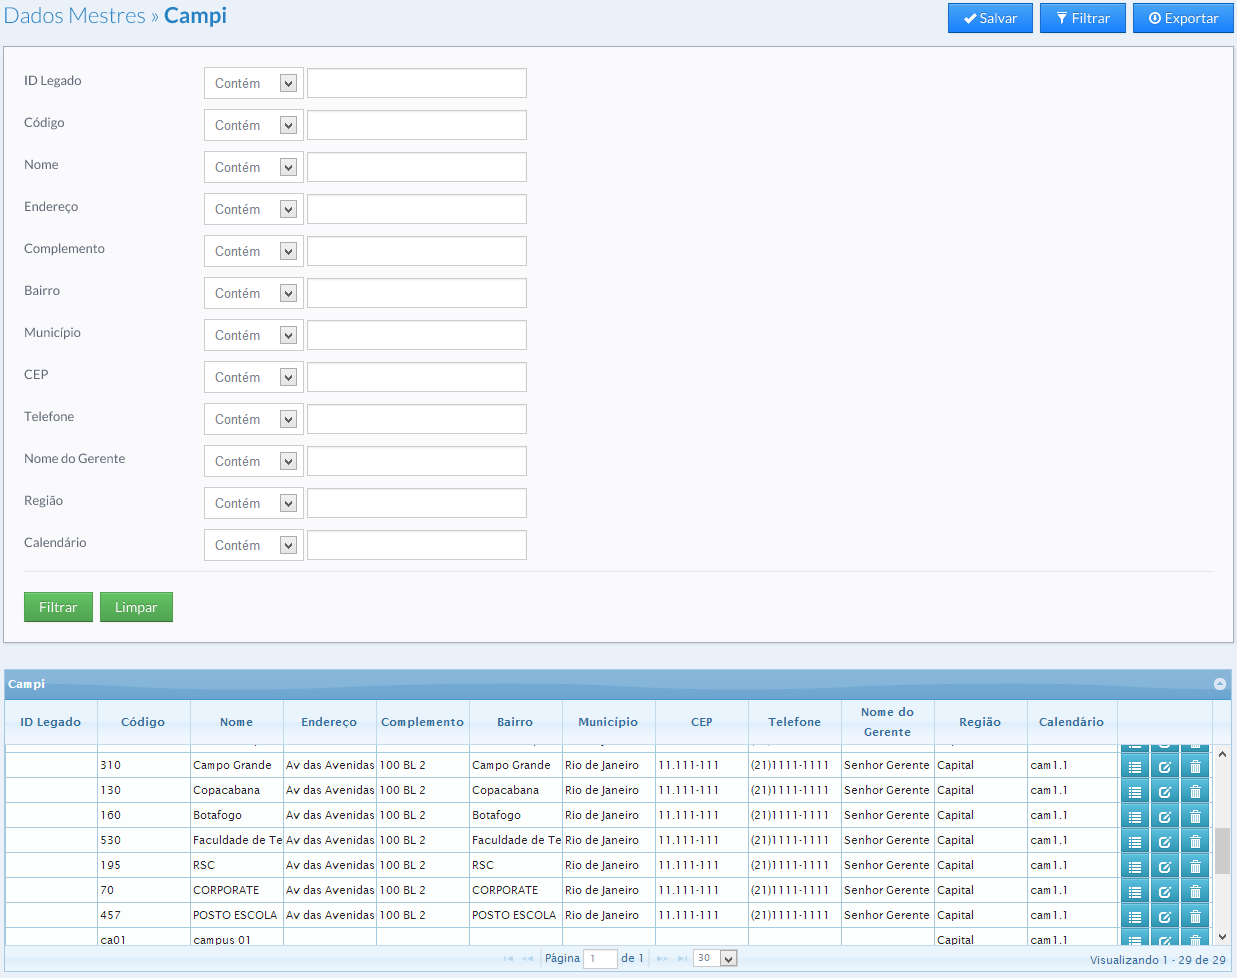Focus the Nome do Gerente text field

(416, 461)
